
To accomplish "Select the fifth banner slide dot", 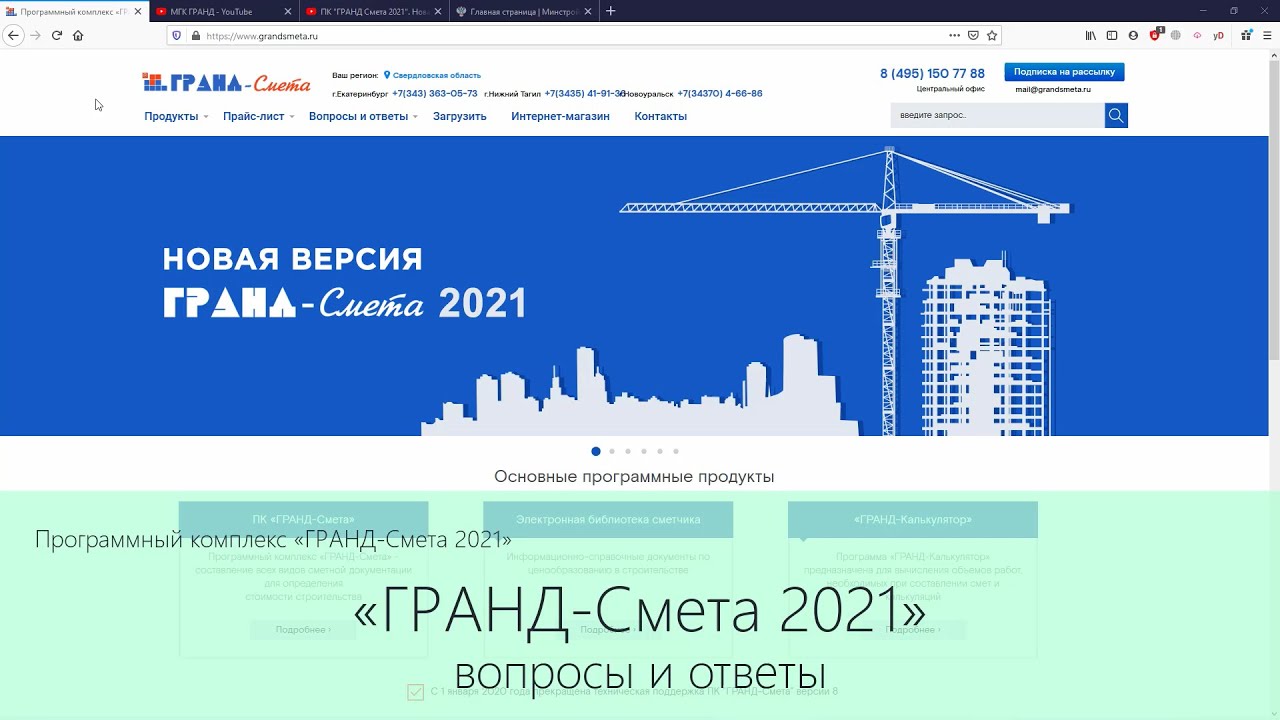I will click(660, 451).
